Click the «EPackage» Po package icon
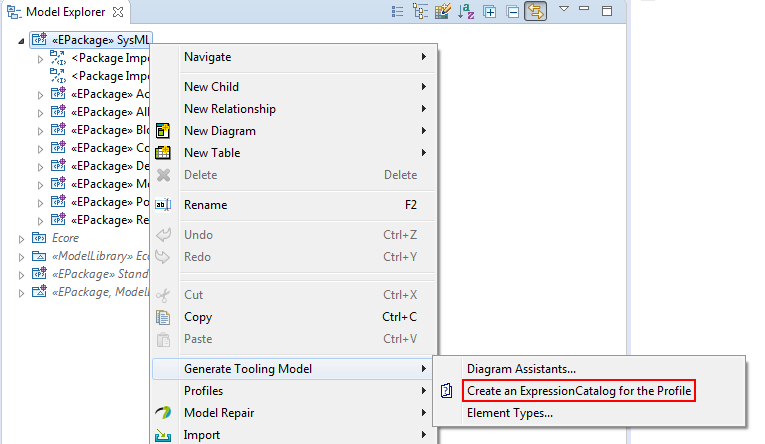The width and height of the screenshot is (765, 444). [59, 202]
